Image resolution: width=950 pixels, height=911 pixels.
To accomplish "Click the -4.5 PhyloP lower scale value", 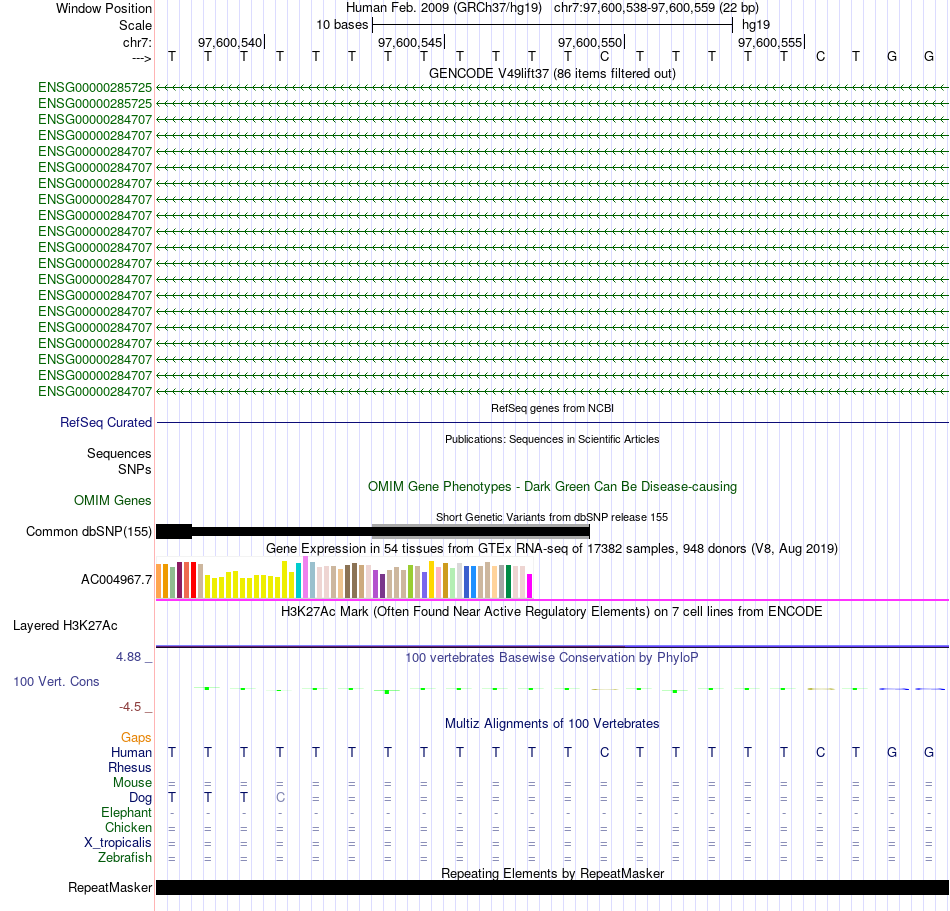I will [130, 707].
